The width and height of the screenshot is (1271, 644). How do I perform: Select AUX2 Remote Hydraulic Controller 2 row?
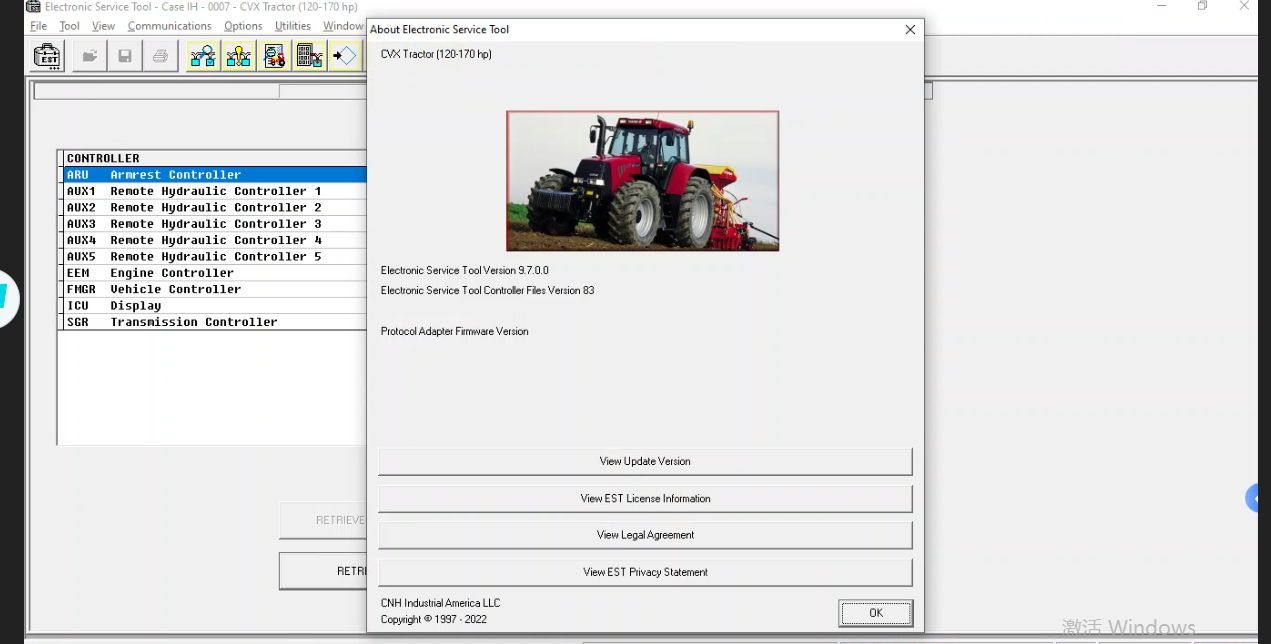coord(215,207)
